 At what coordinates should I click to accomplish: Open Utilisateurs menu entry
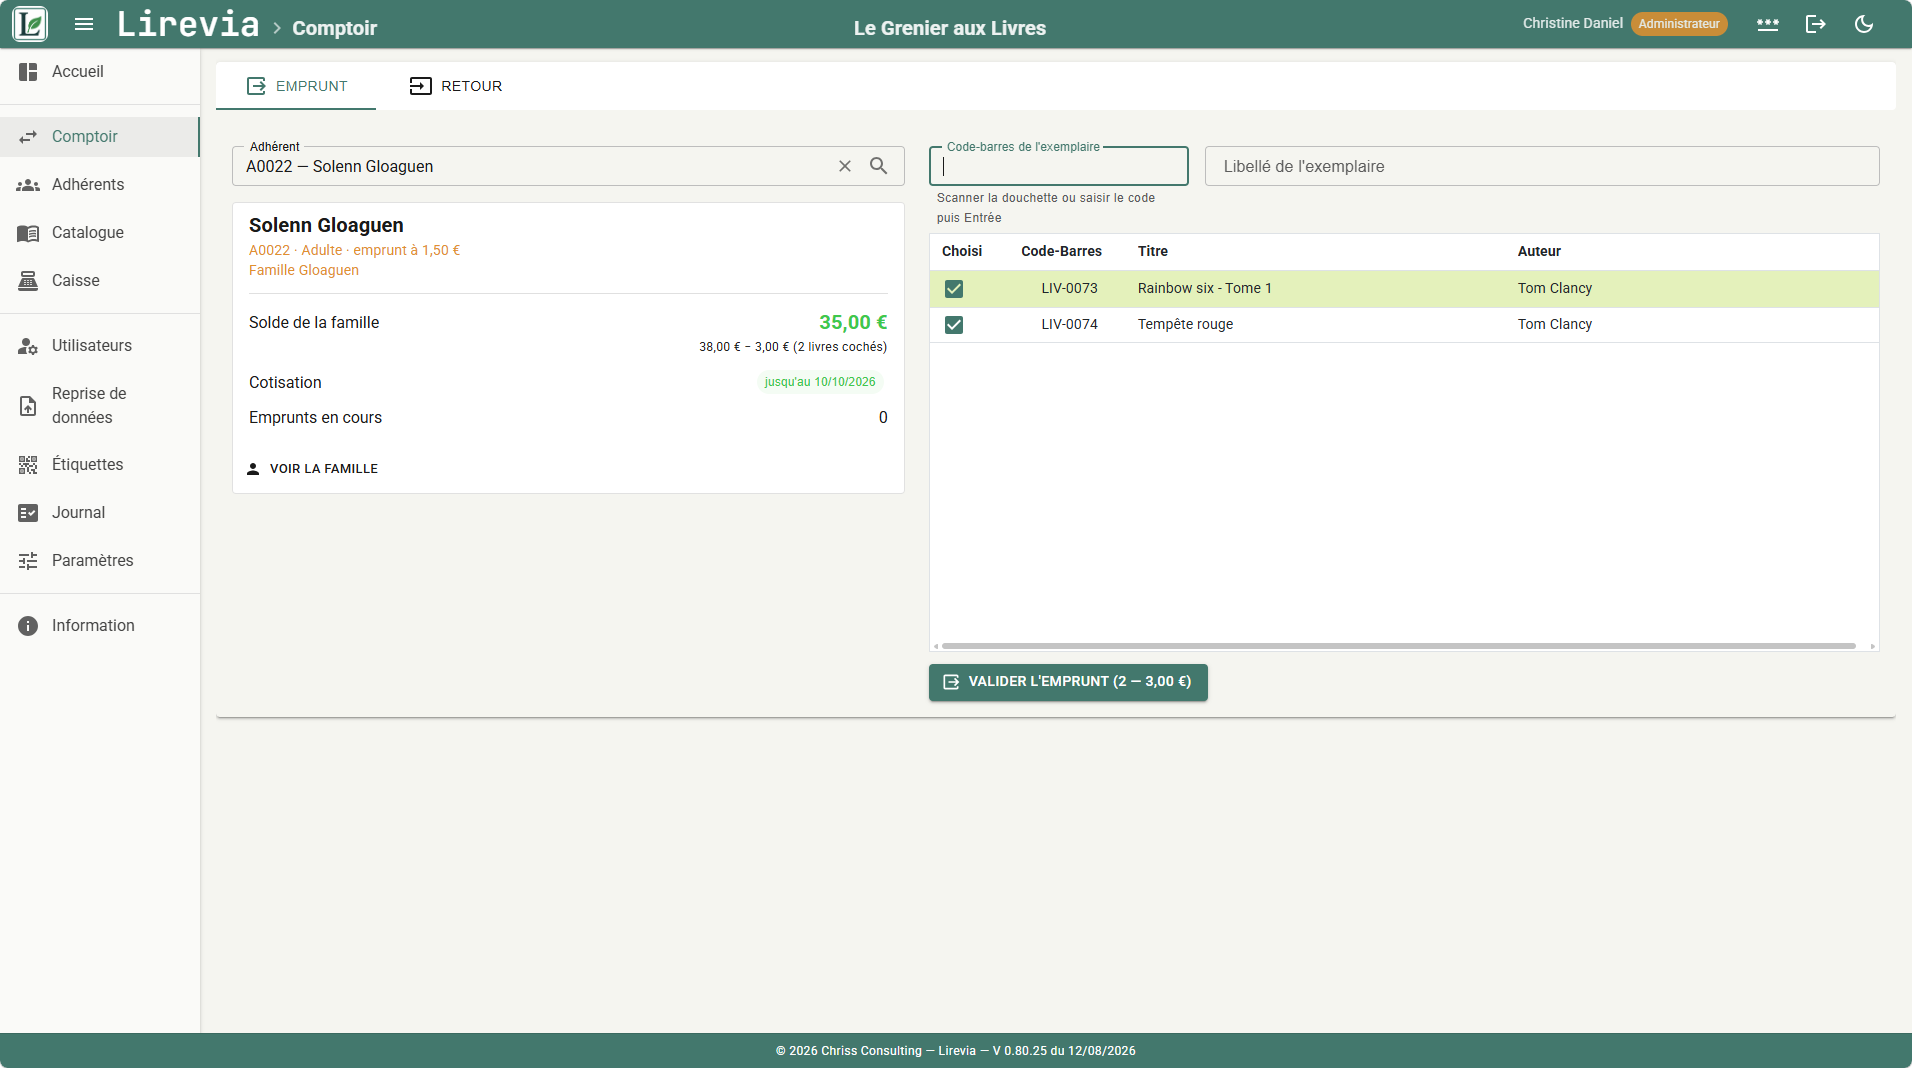click(x=100, y=346)
